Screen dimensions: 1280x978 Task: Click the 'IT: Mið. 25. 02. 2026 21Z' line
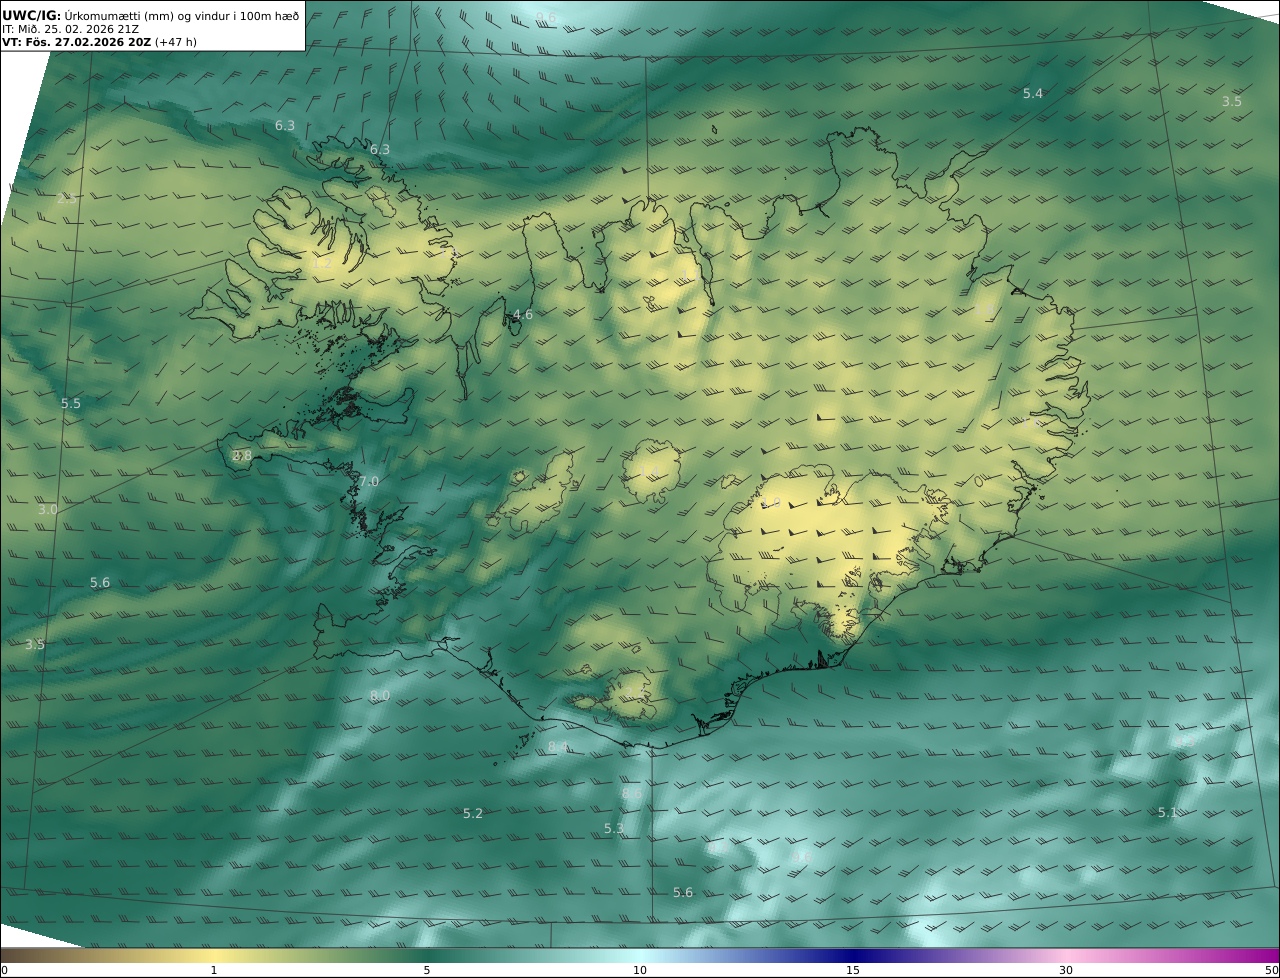pyautogui.click(x=71, y=29)
